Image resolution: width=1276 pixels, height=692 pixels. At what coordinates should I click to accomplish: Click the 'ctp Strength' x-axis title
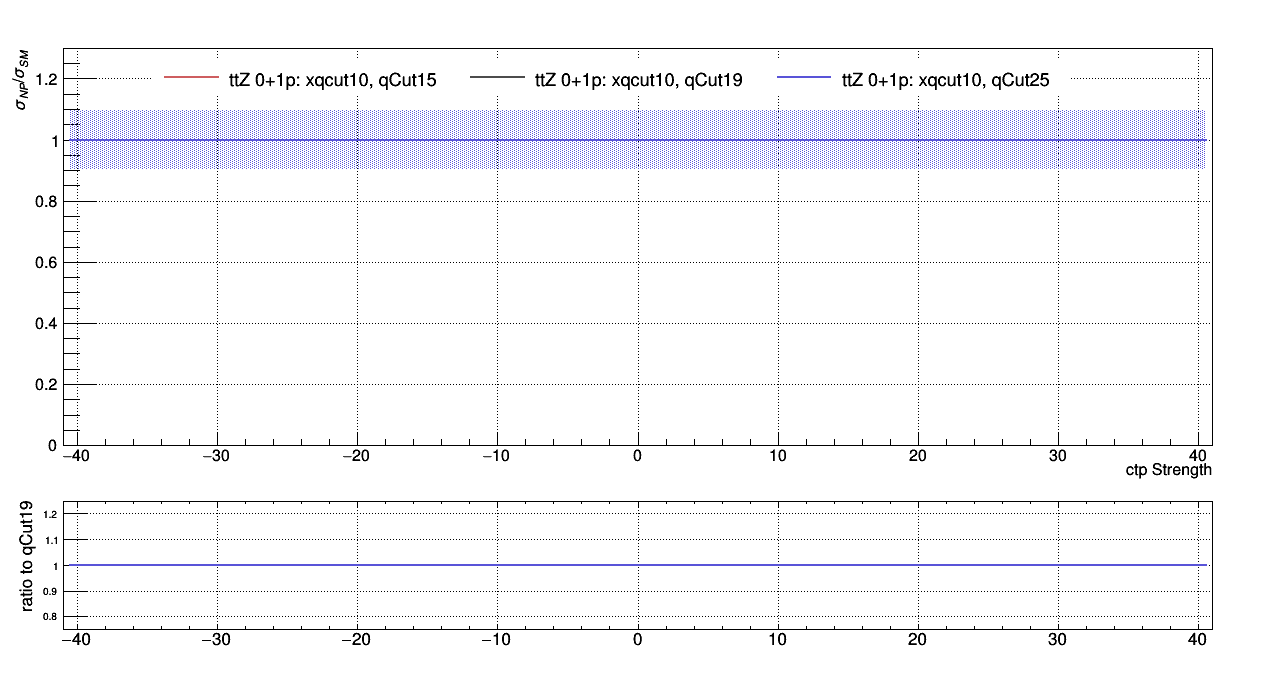(x=1169, y=470)
